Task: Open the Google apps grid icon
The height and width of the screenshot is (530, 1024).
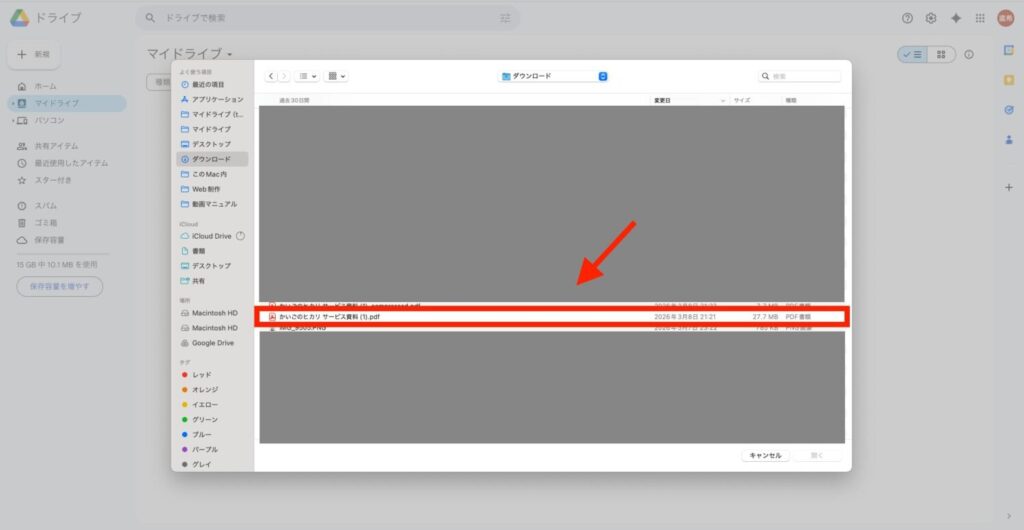Action: (x=979, y=18)
